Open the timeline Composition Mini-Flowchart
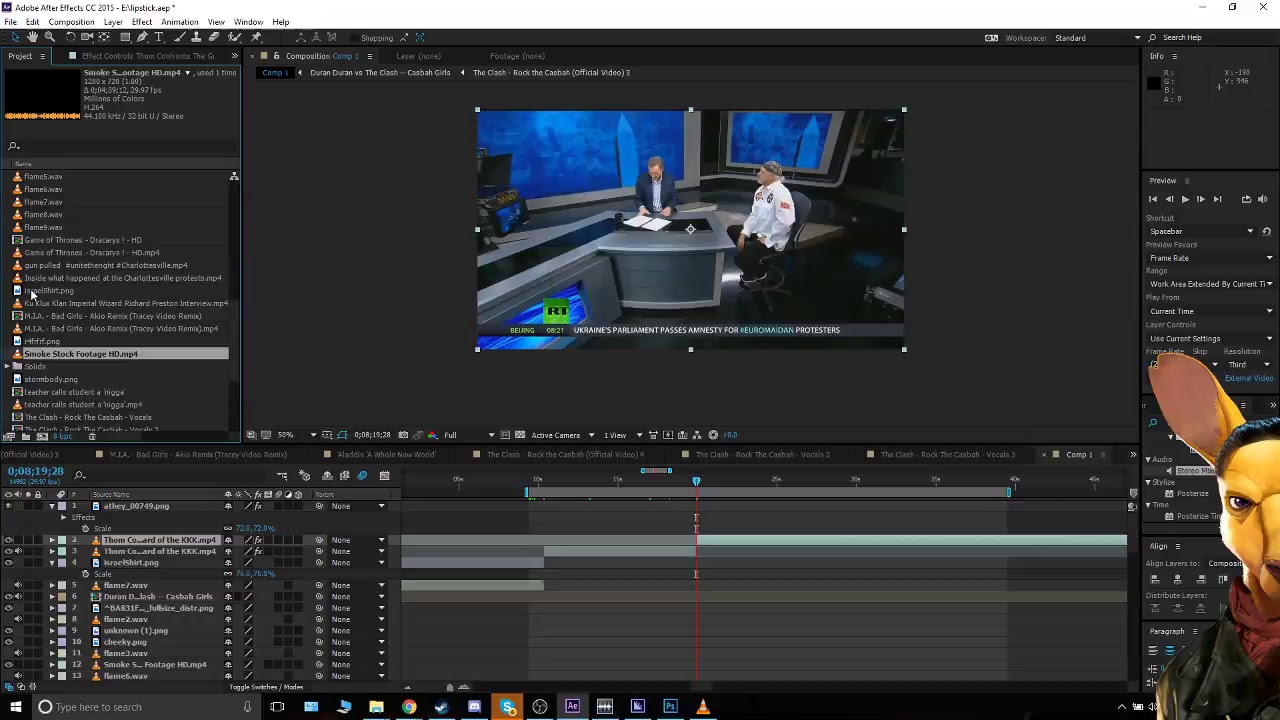The image size is (1280, 720). (283, 476)
